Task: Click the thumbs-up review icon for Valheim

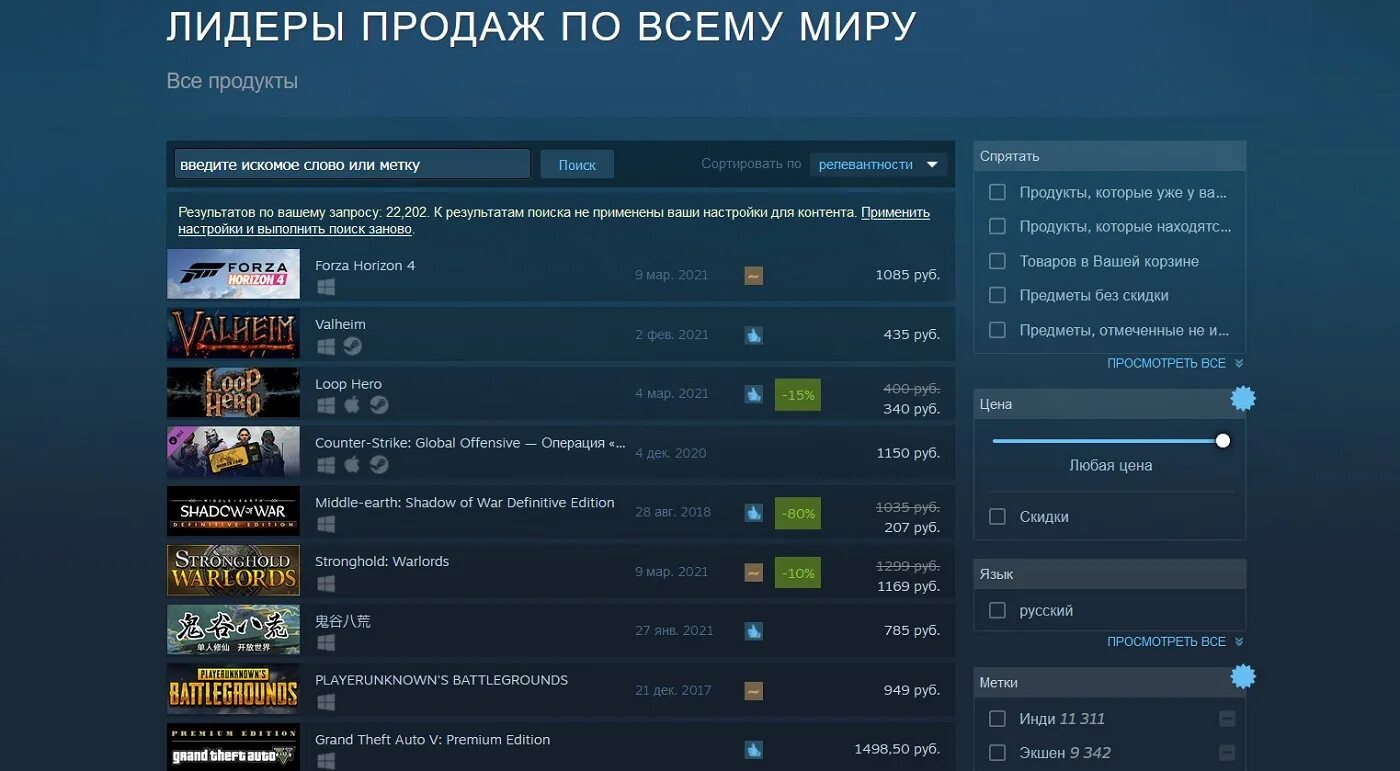Action: [x=754, y=335]
